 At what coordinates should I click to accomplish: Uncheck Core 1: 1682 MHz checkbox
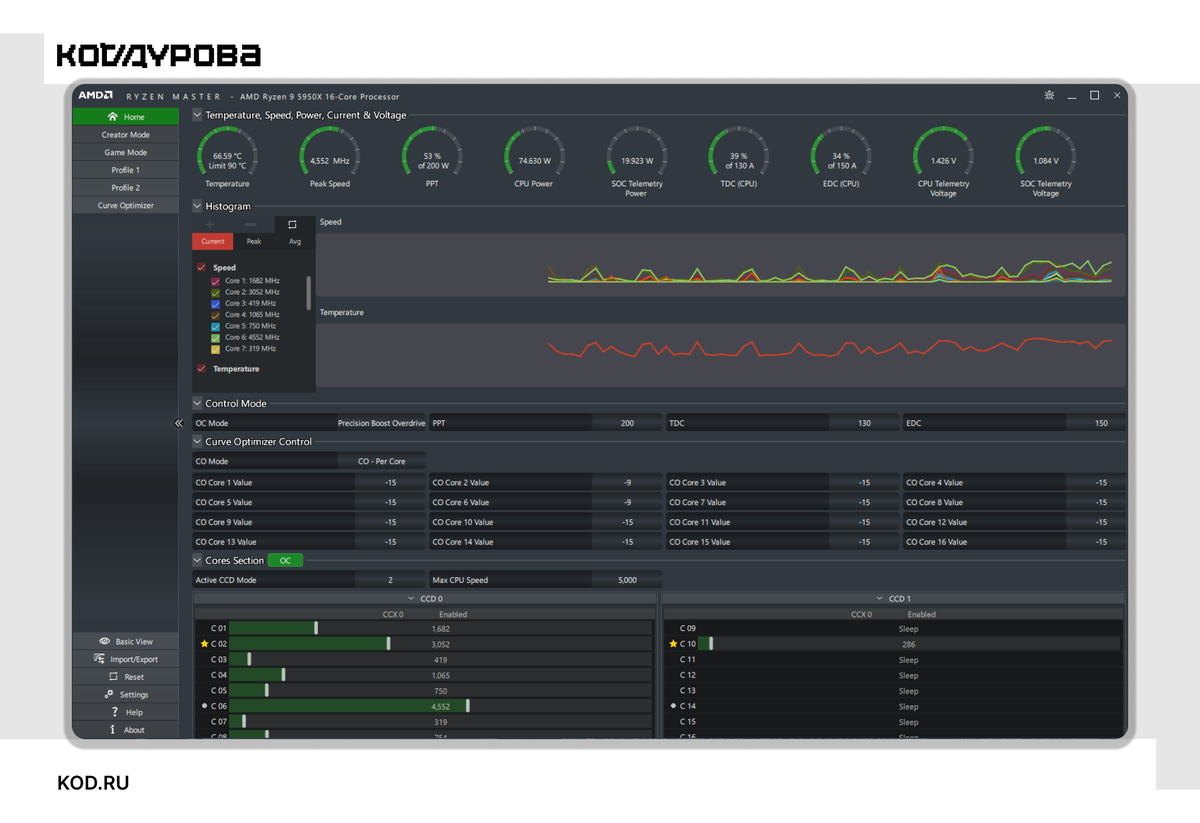[x=215, y=281]
